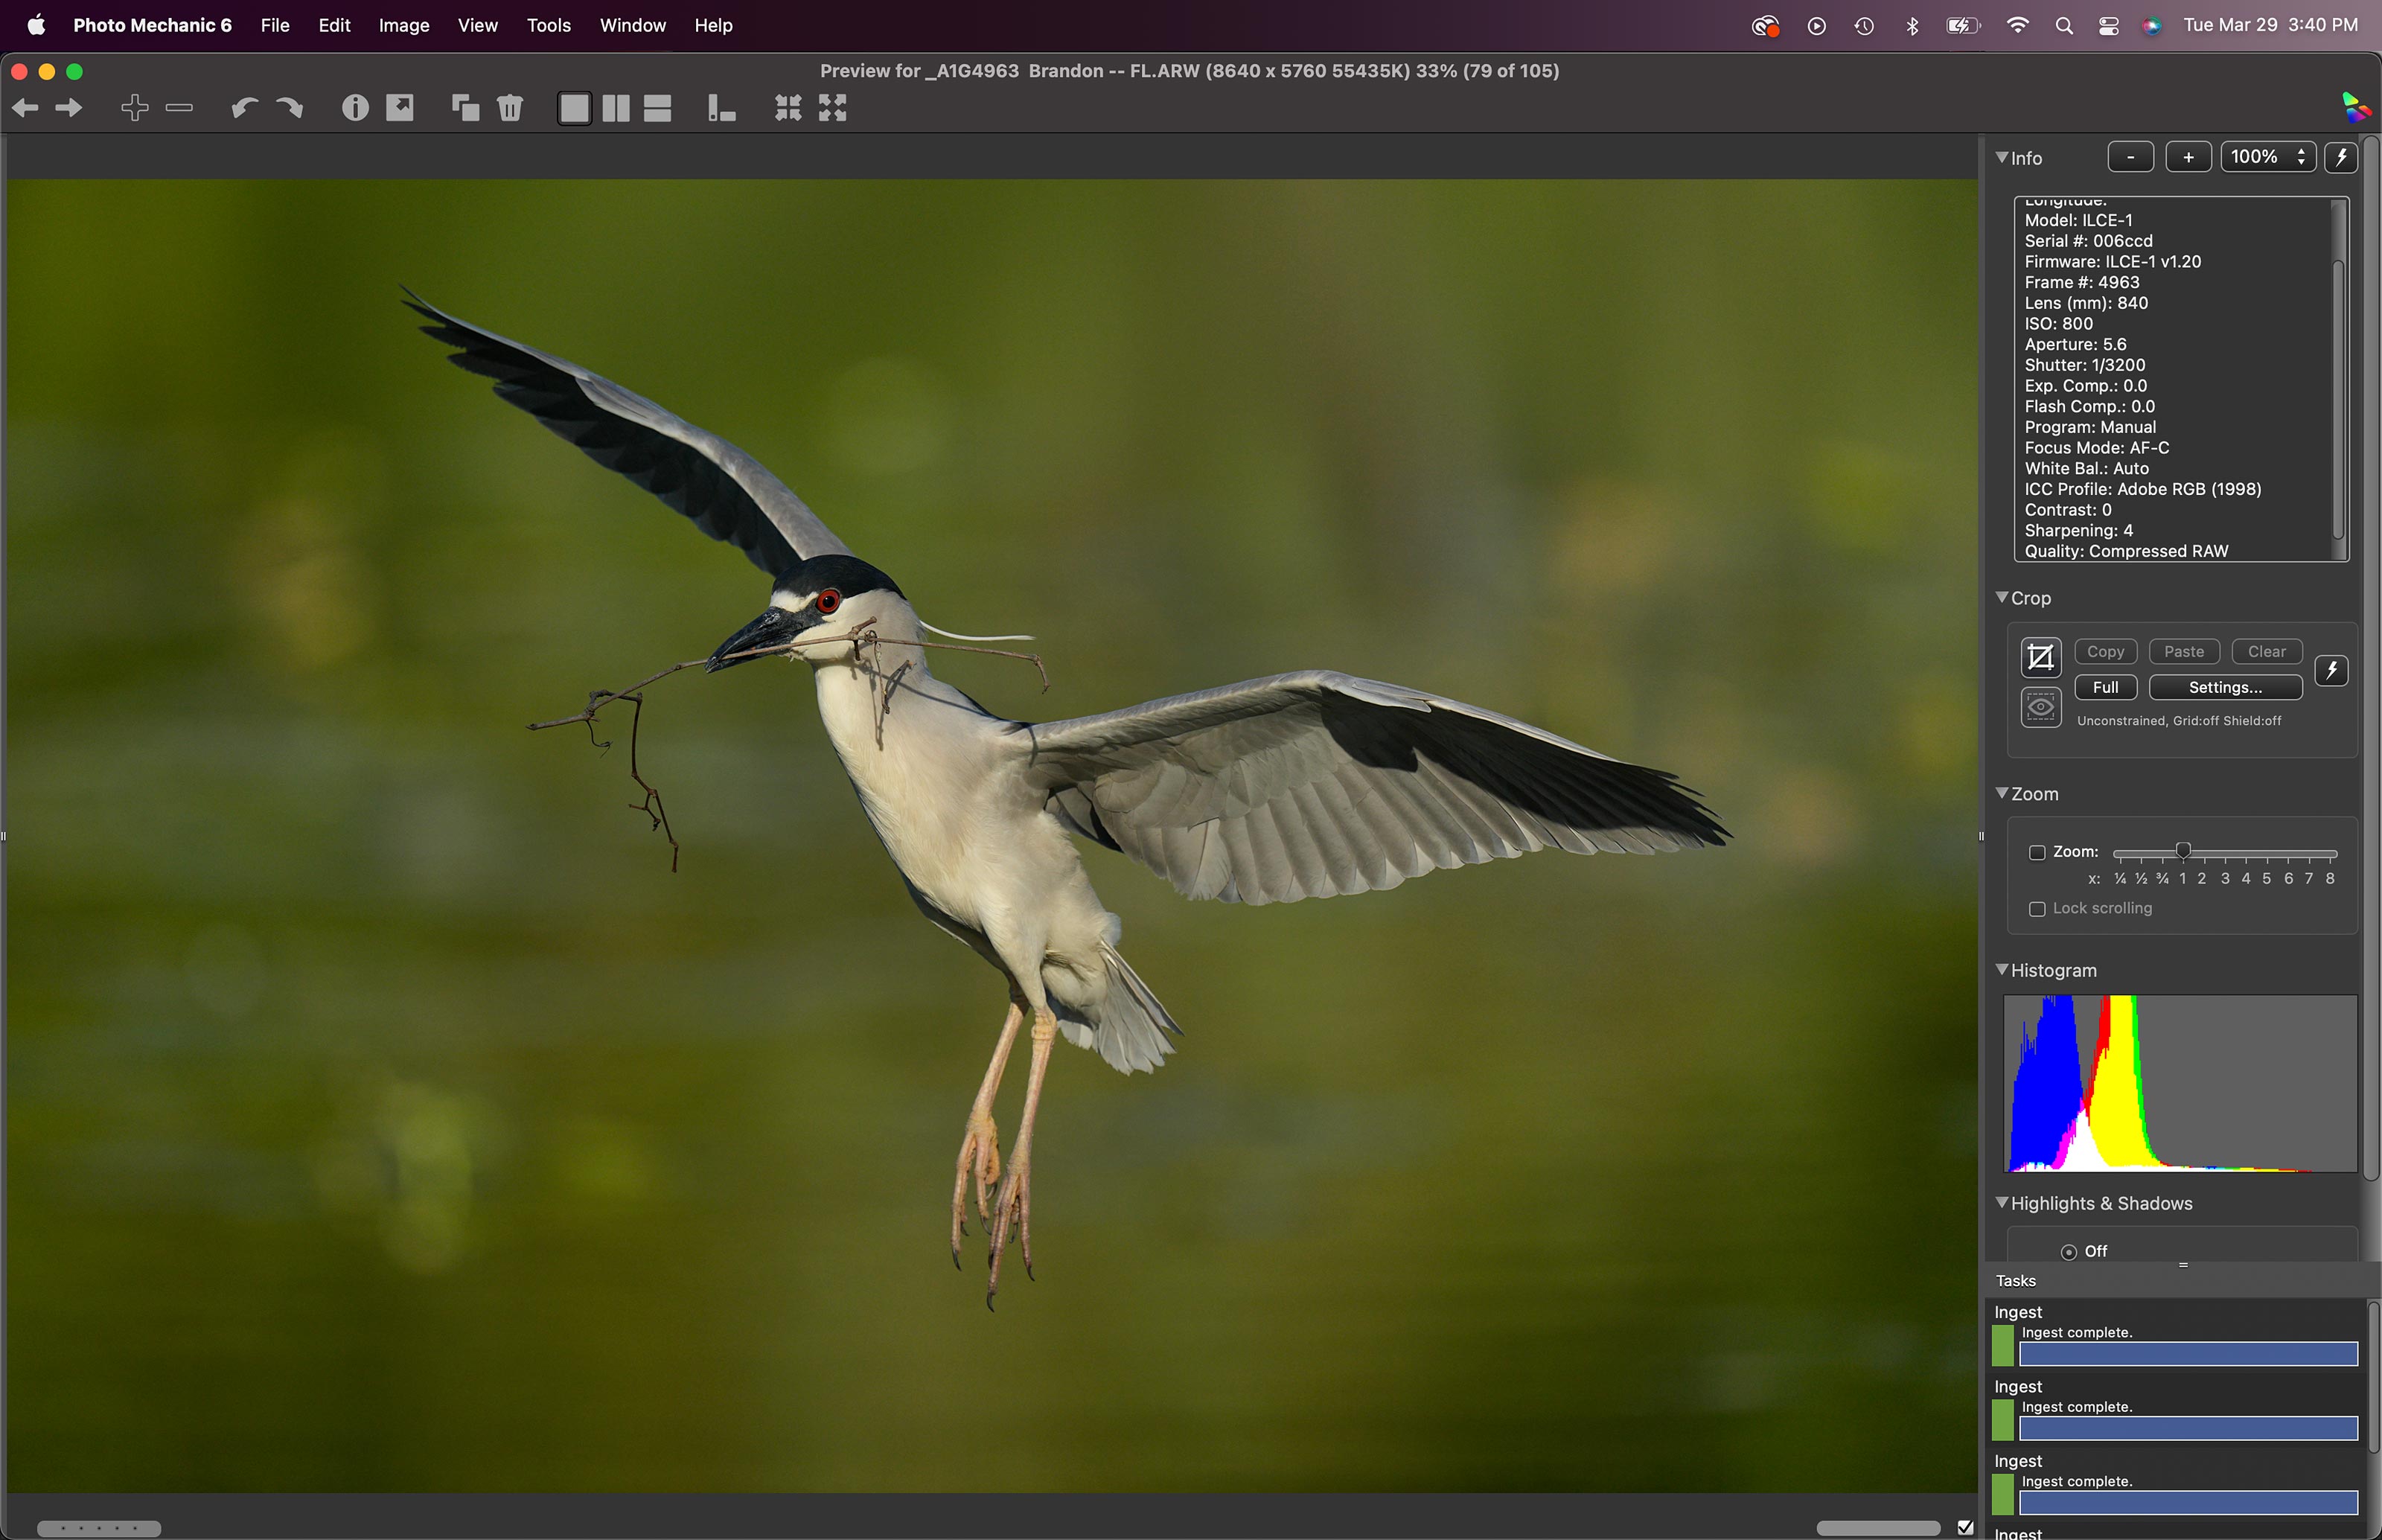
Task: Open the Tools menu
Action: pyautogui.click(x=549, y=25)
